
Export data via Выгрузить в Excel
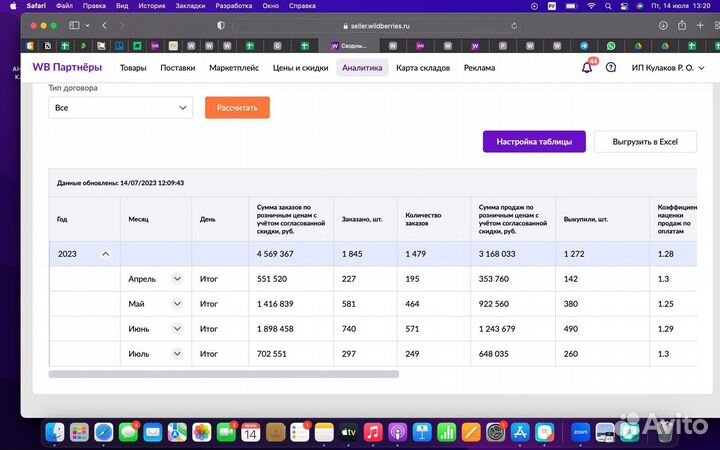(644, 142)
